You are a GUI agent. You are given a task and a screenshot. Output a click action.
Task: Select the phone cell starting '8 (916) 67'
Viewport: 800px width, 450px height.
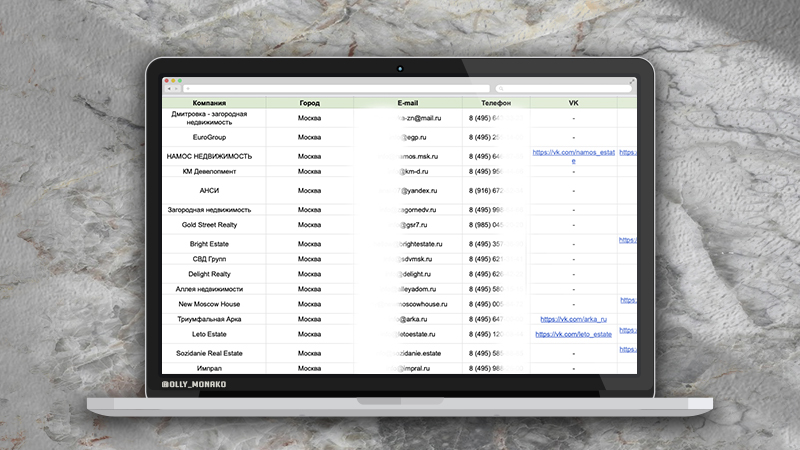(496, 190)
